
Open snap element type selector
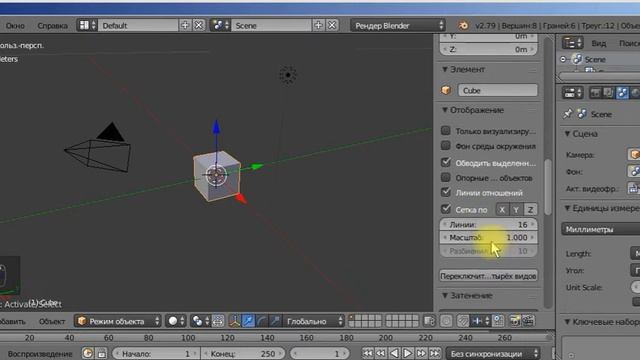point(479,321)
